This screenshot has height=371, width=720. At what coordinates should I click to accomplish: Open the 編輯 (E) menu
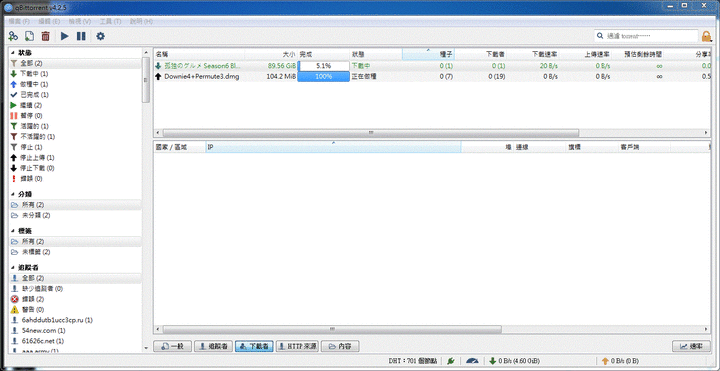click(x=49, y=22)
